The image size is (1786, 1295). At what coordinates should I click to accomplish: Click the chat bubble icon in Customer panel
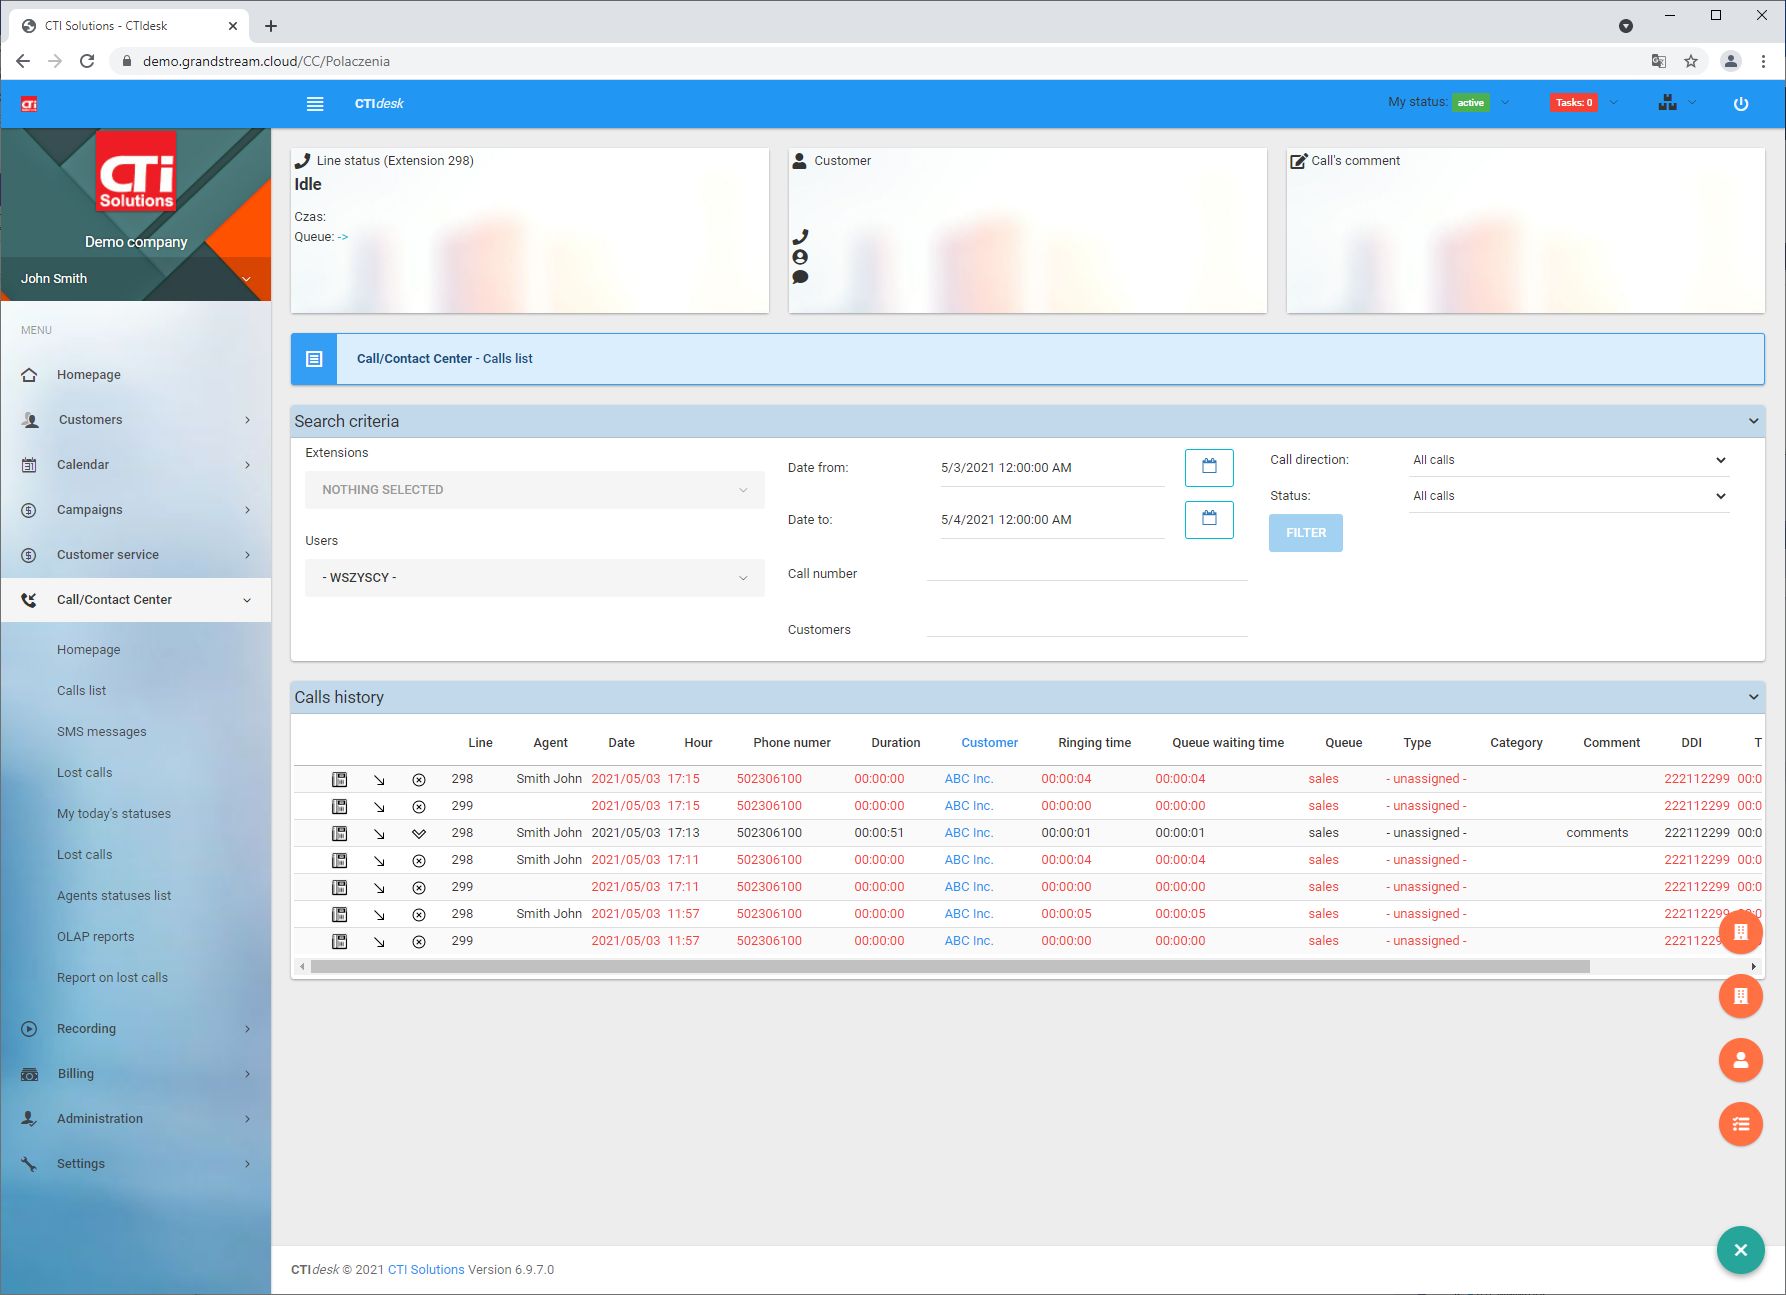click(x=800, y=277)
